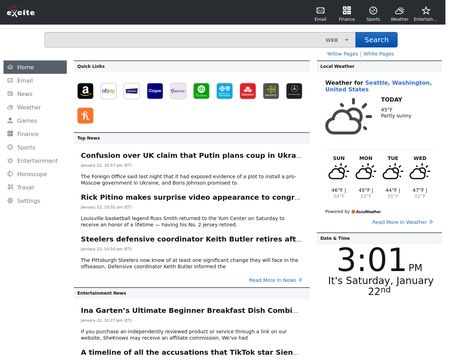
Task: Open the Email icon in the header bar
Action: (x=320, y=14)
